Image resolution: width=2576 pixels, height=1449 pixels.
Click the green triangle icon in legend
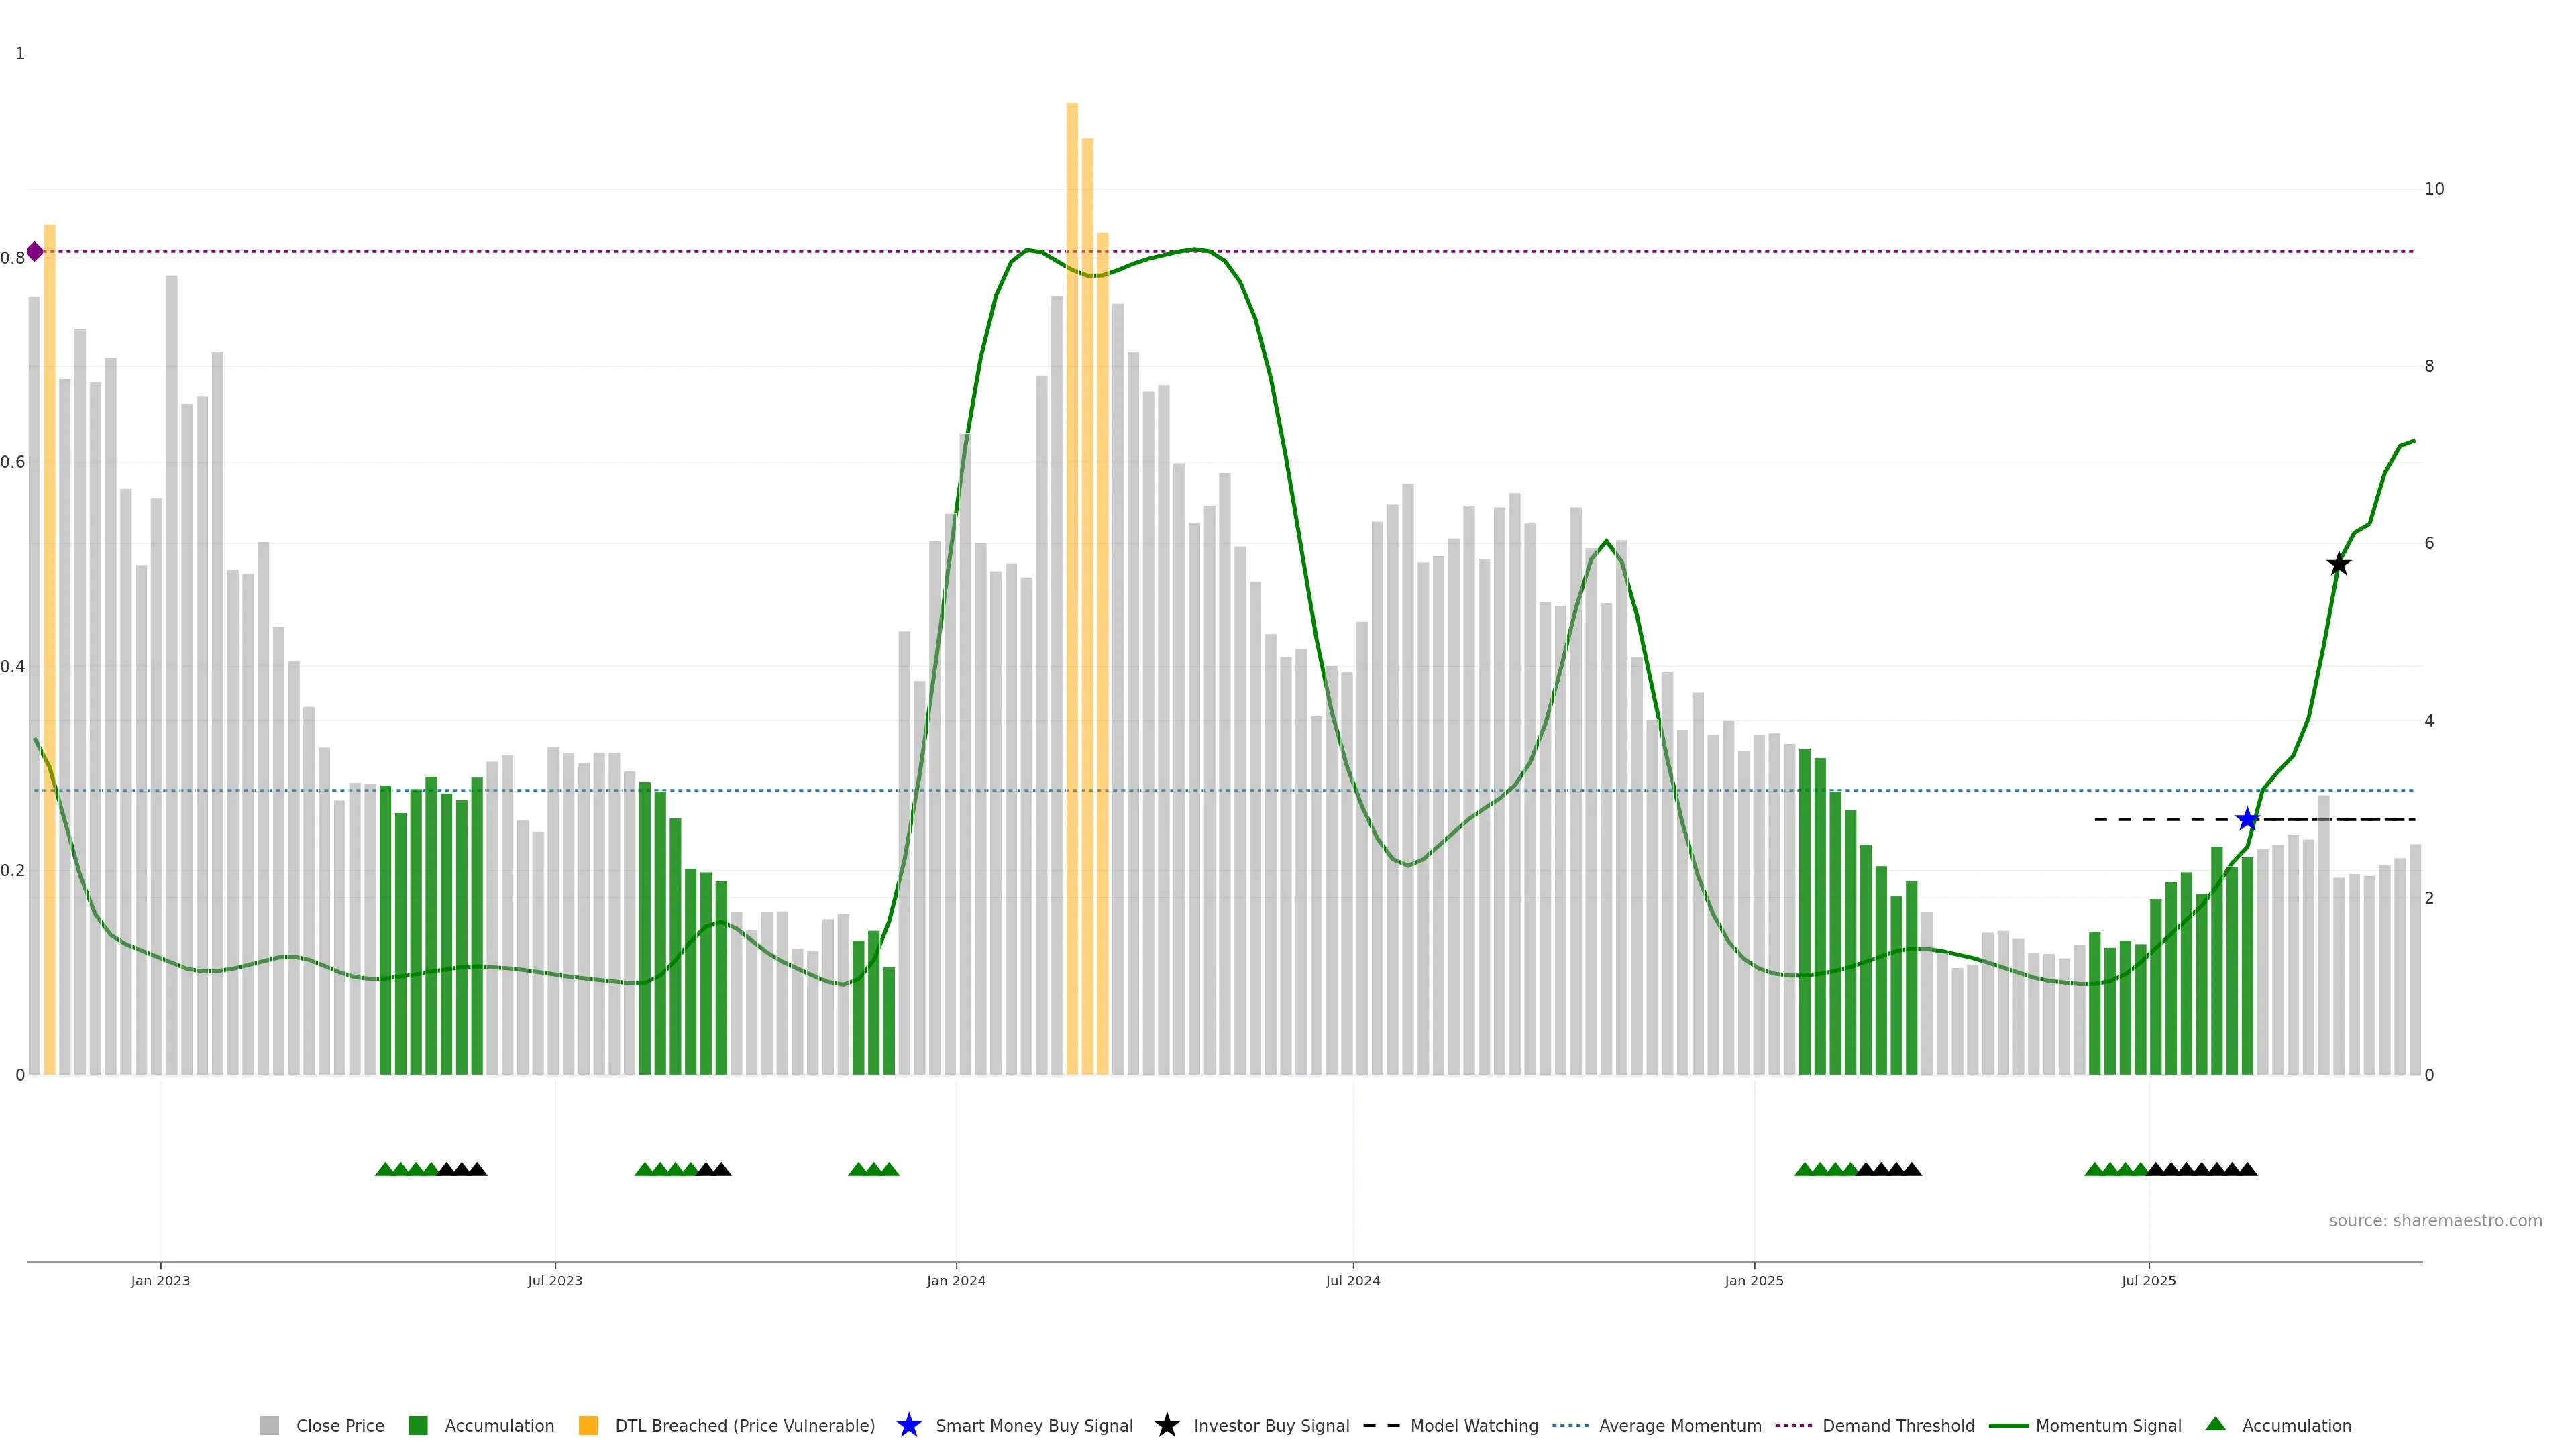[2215, 1424]
